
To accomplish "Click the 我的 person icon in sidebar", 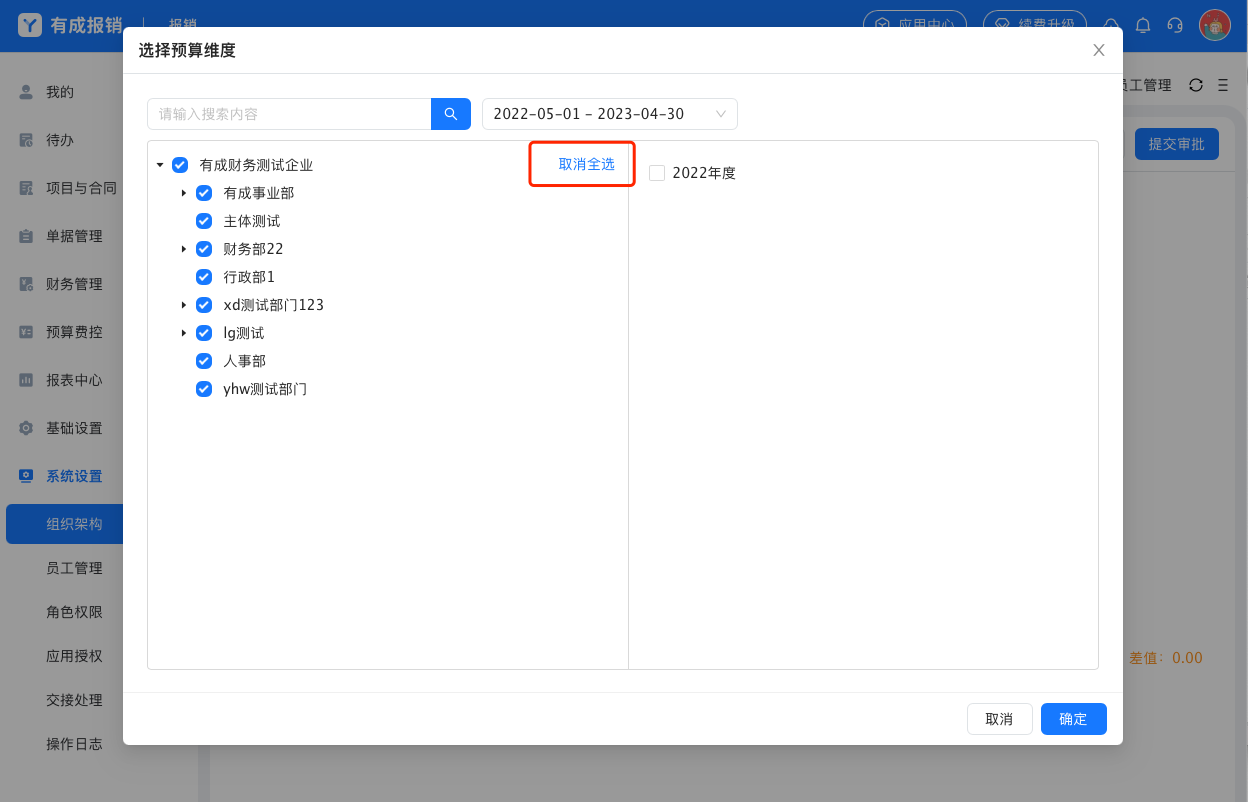I will click(27, 92).
